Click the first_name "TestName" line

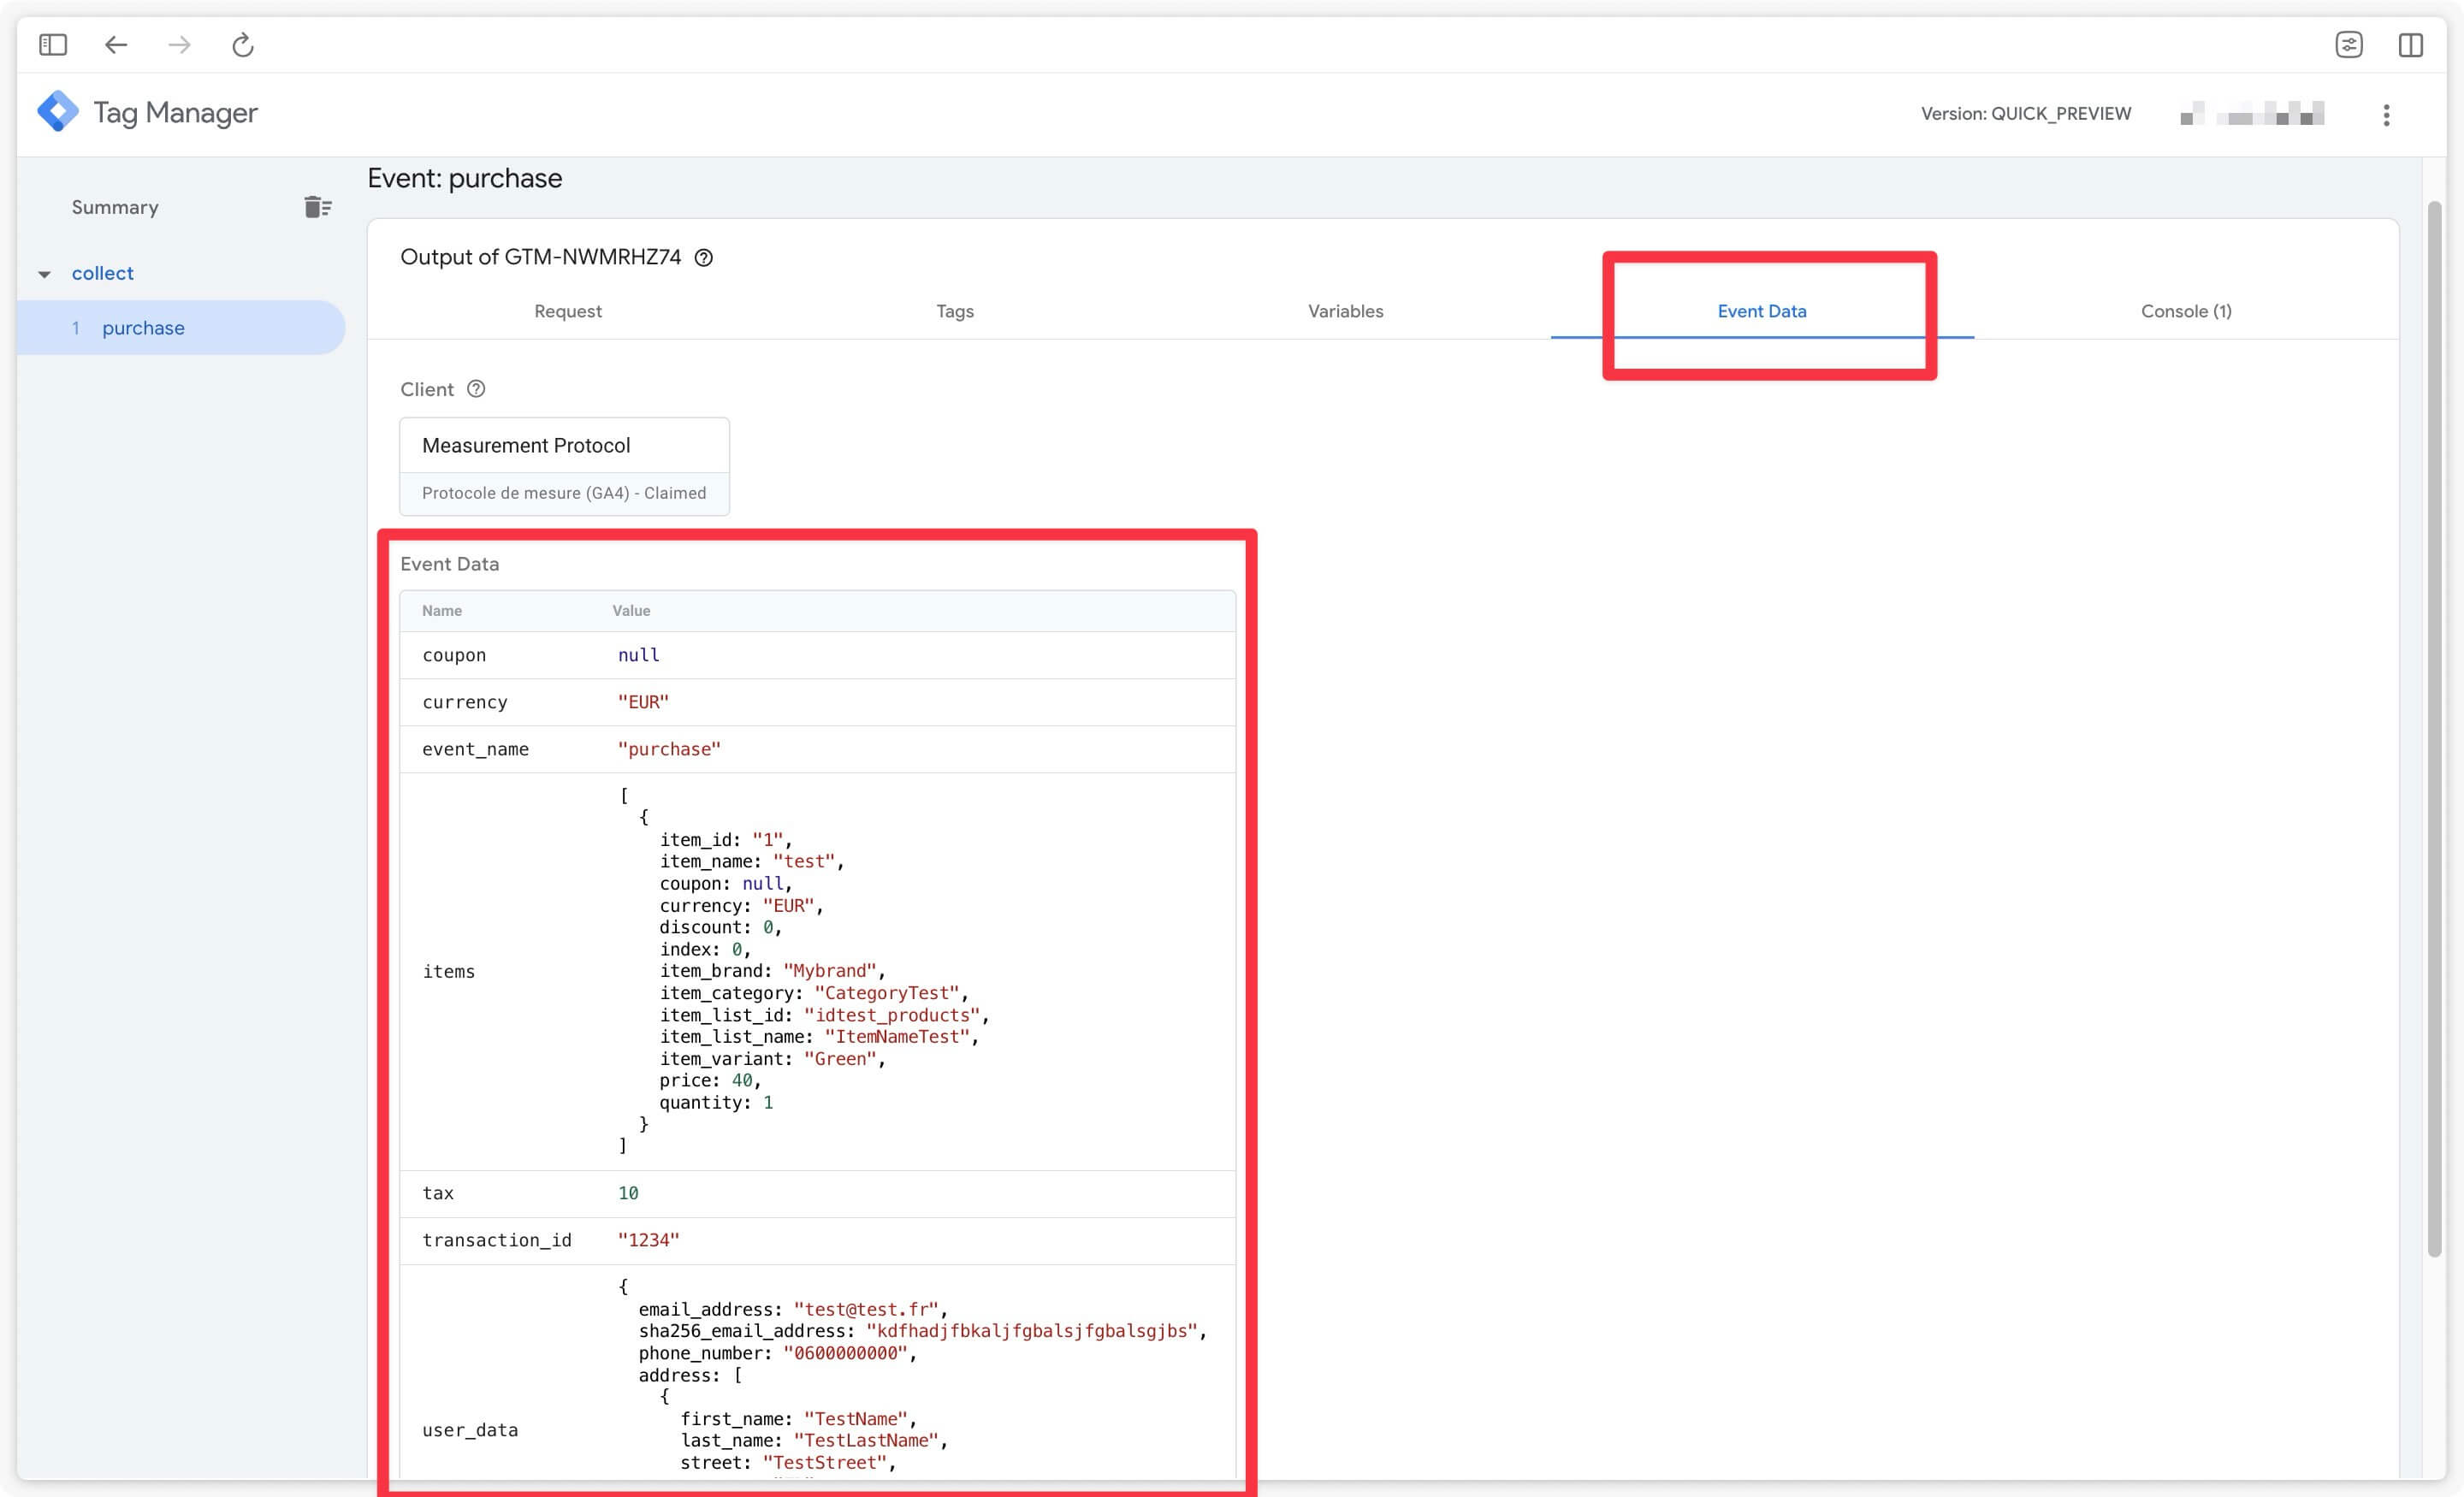[798, 1419]
